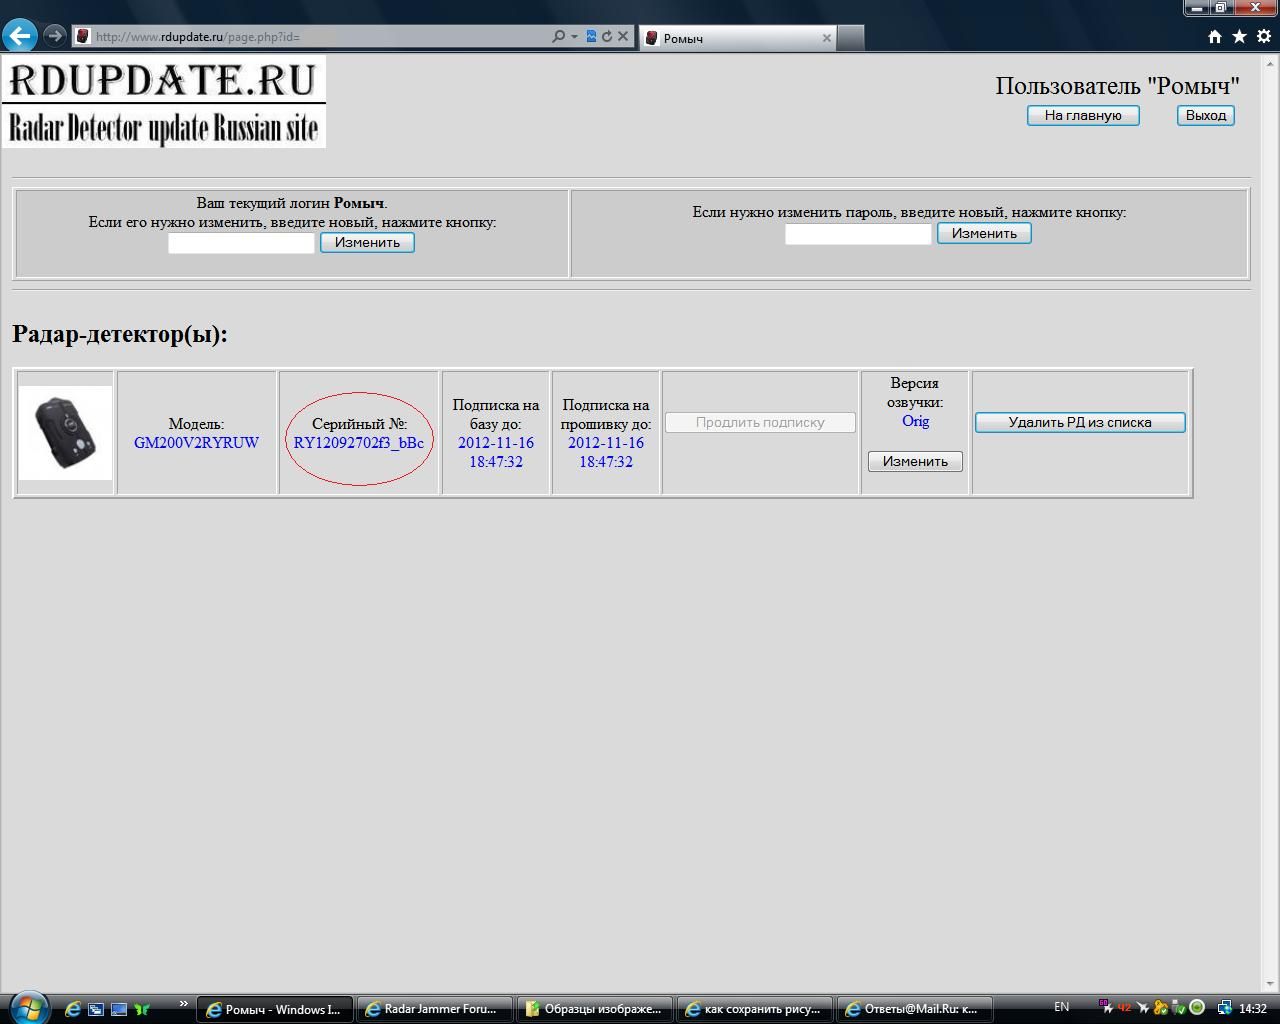The image size is (1280, 1024).
Task: Toggle Compatibility View icon in address bar
Action: (591, 37)
